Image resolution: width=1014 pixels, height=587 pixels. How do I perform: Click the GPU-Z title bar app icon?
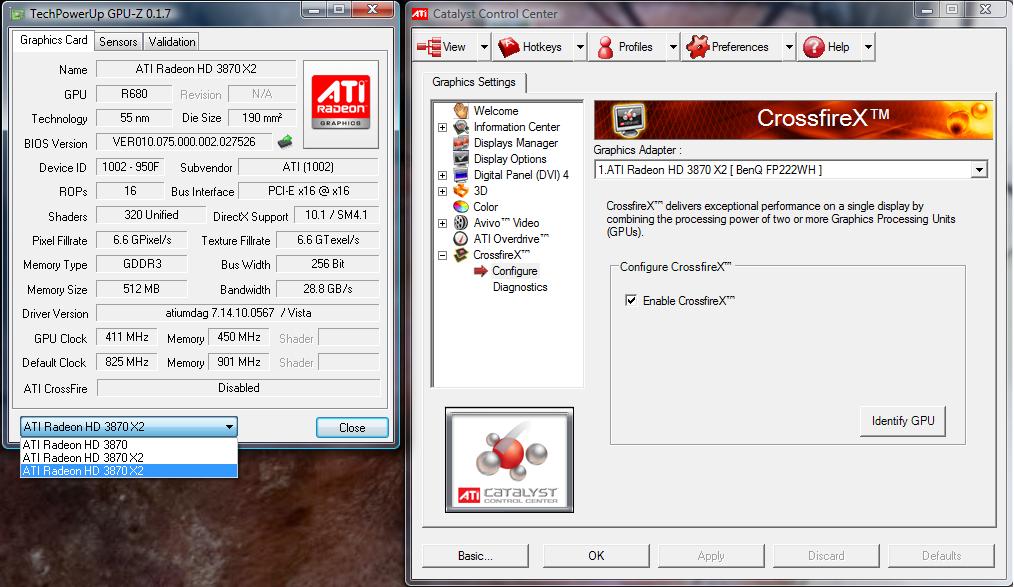click(18, 13)
